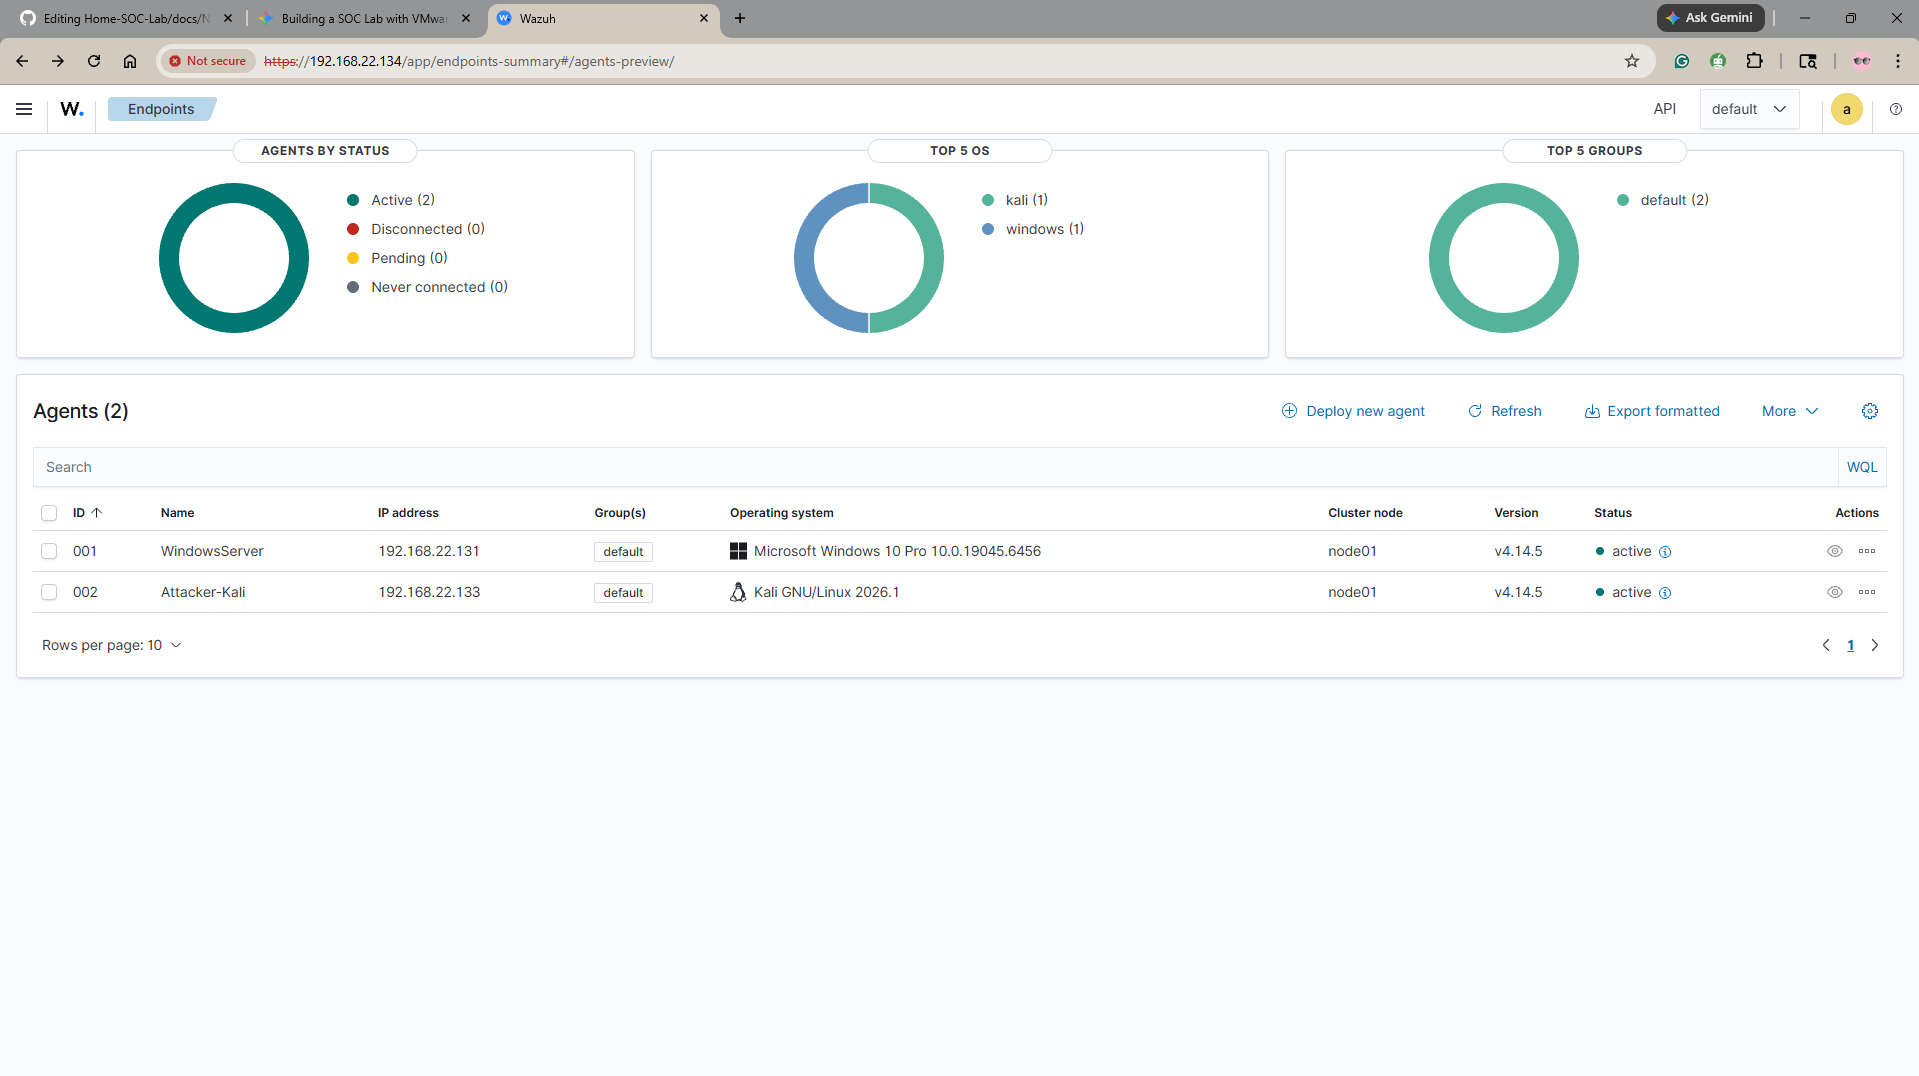The height and width of the screenshot is (1076, 1919).
Task: Open a new browser tab
Action: [739, 18]
